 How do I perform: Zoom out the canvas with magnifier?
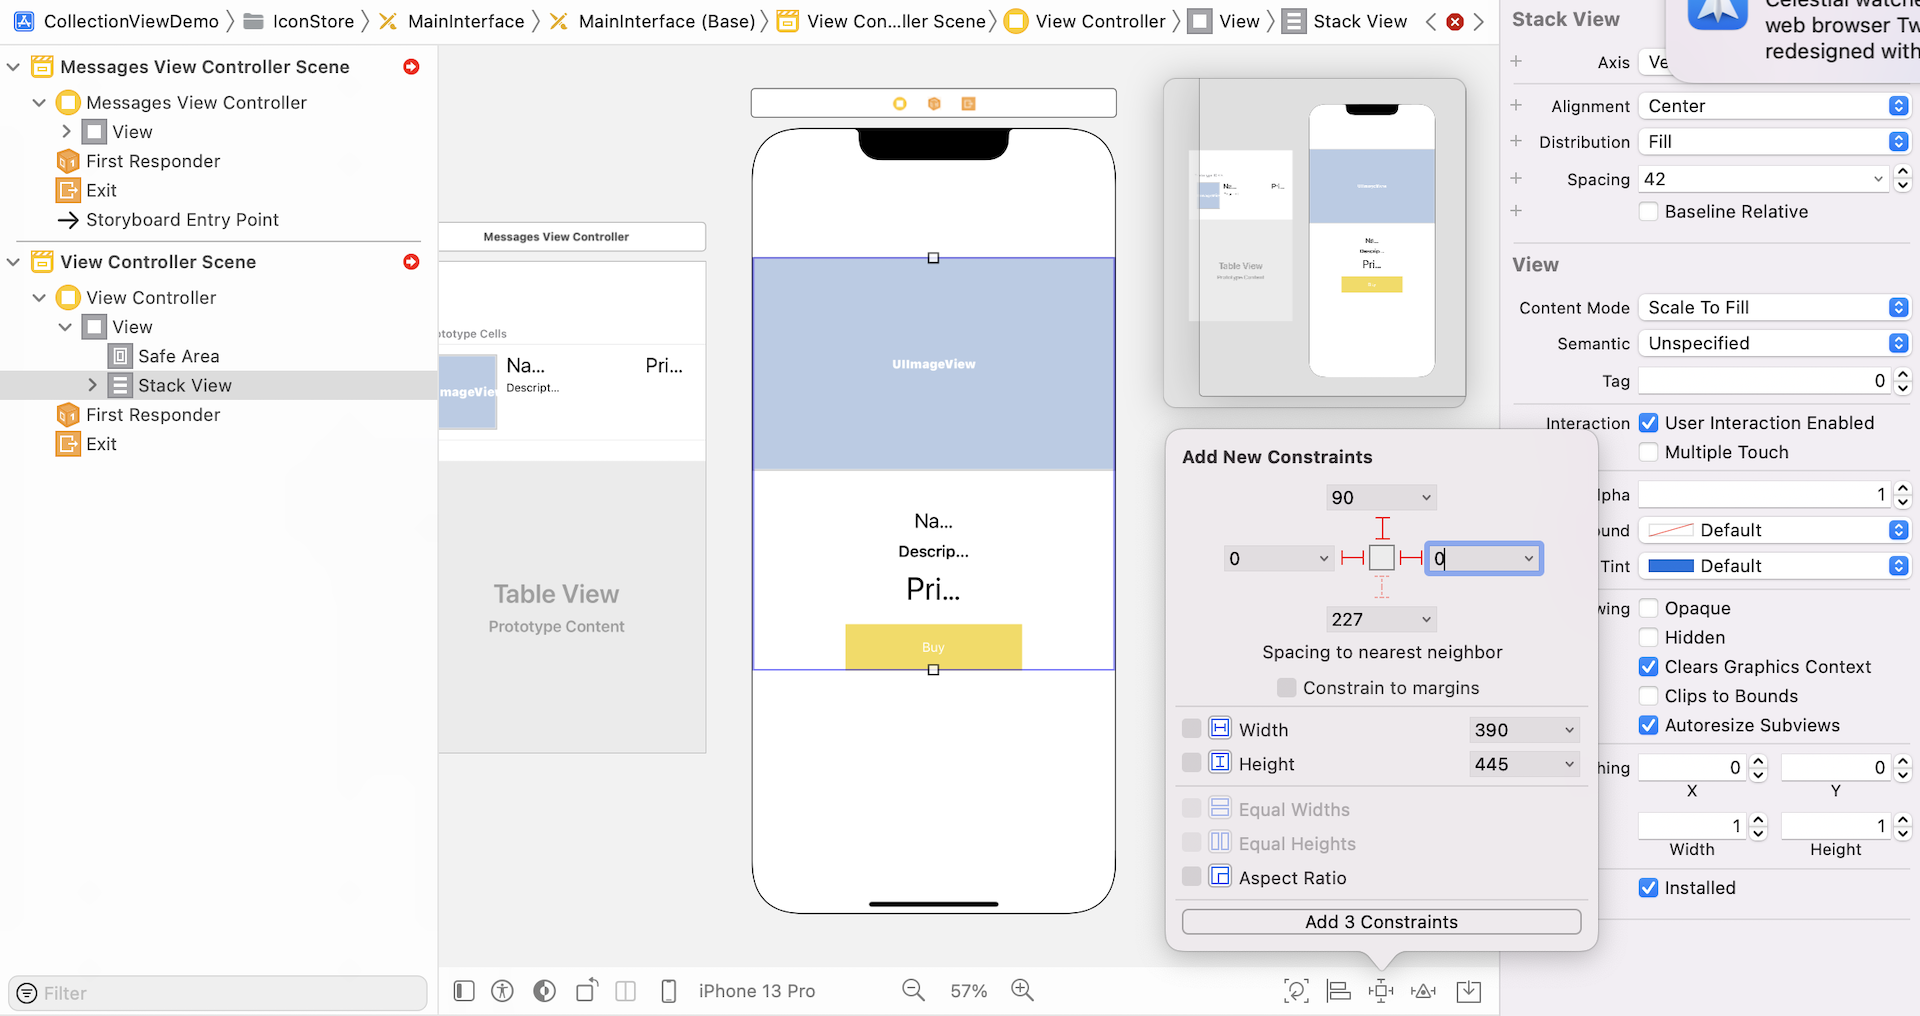click(913, 990)
